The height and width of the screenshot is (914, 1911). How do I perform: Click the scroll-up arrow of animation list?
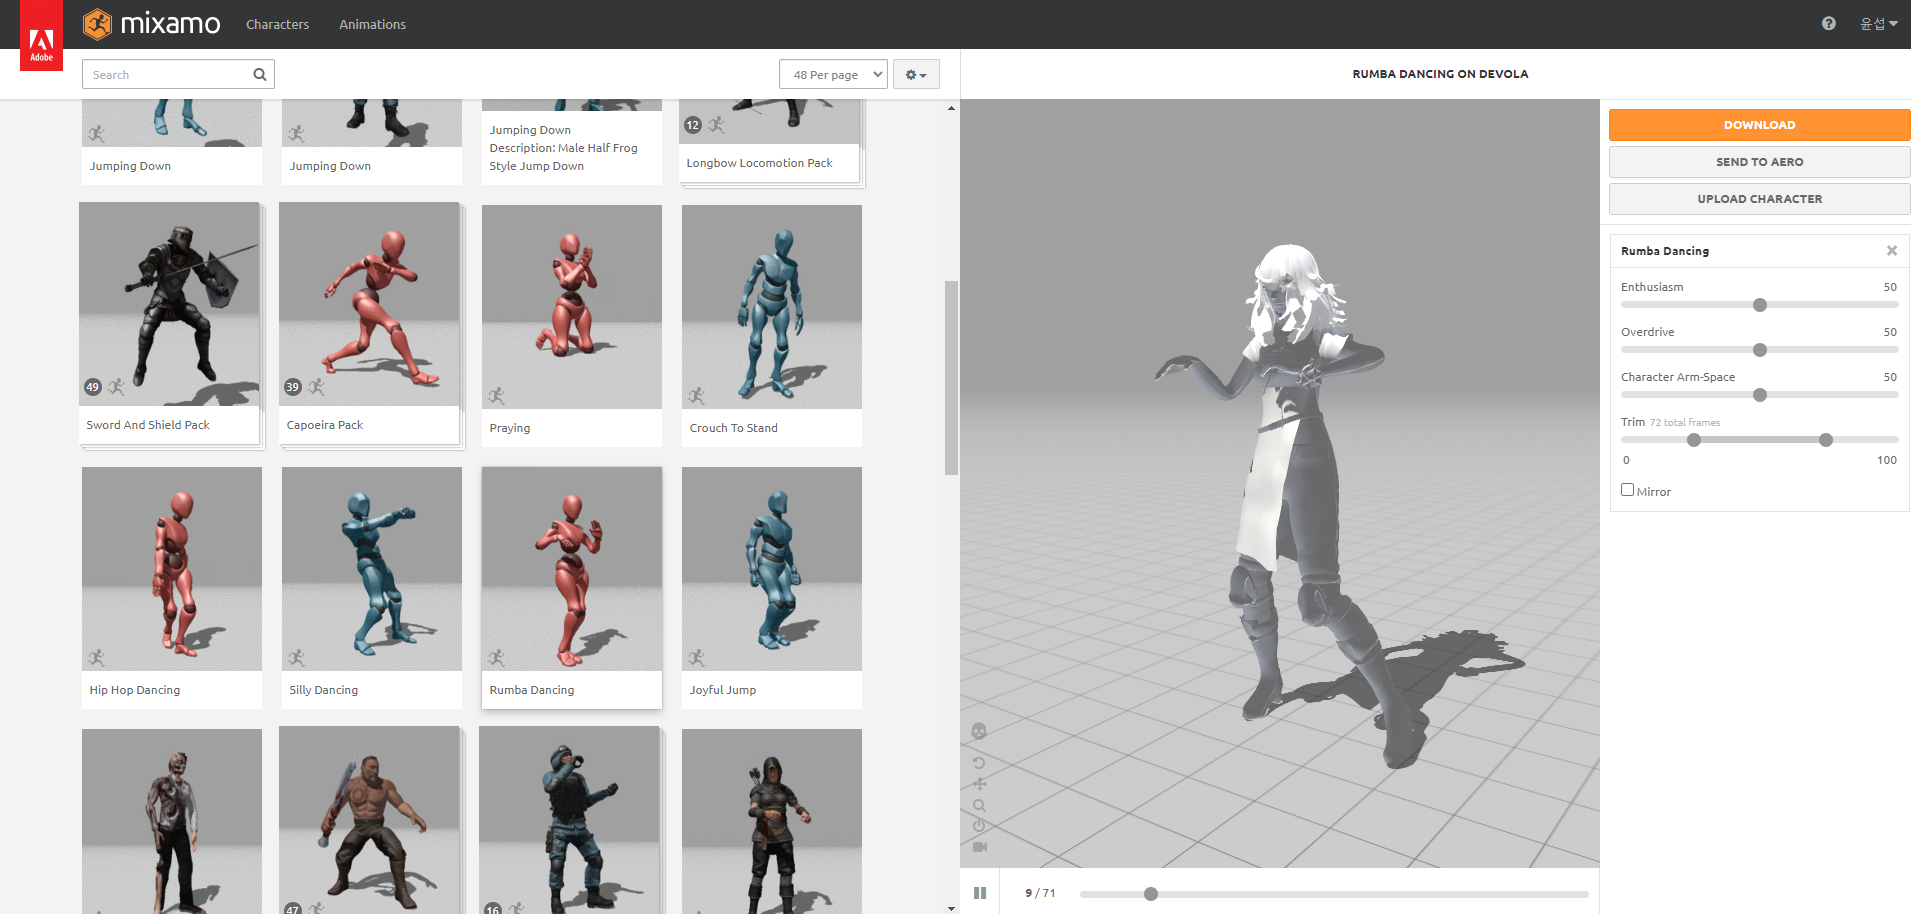coord(951,107)
